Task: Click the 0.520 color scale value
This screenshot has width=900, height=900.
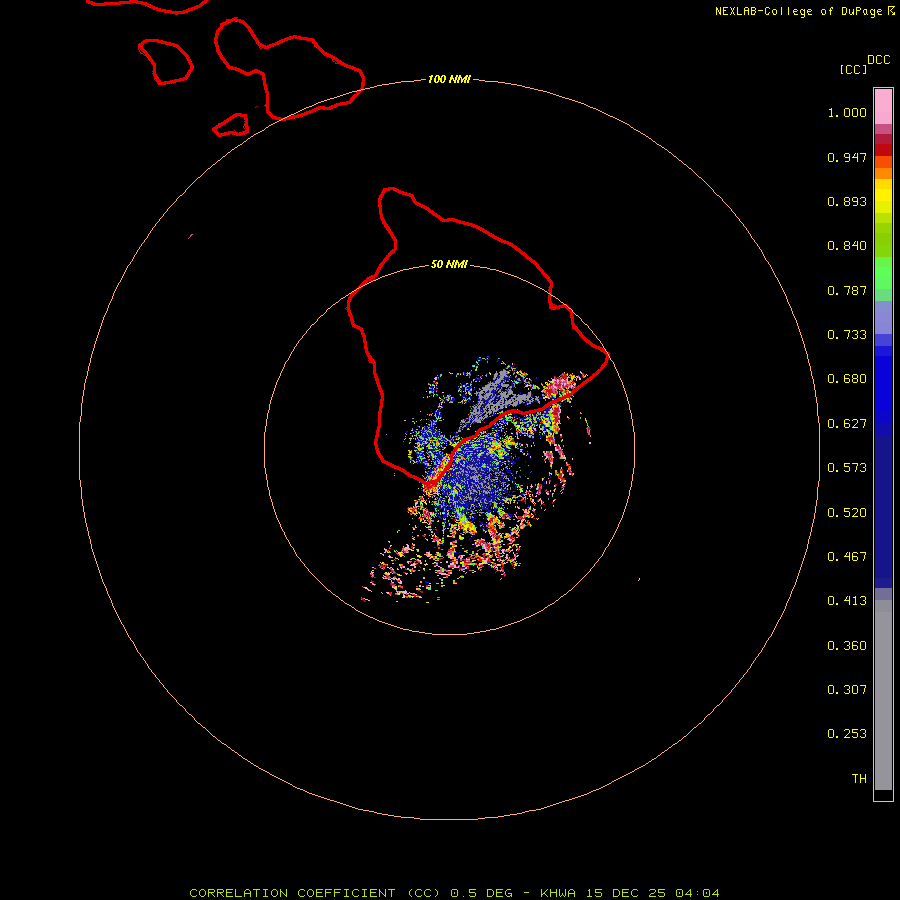Action: click(x=847, y=513)
